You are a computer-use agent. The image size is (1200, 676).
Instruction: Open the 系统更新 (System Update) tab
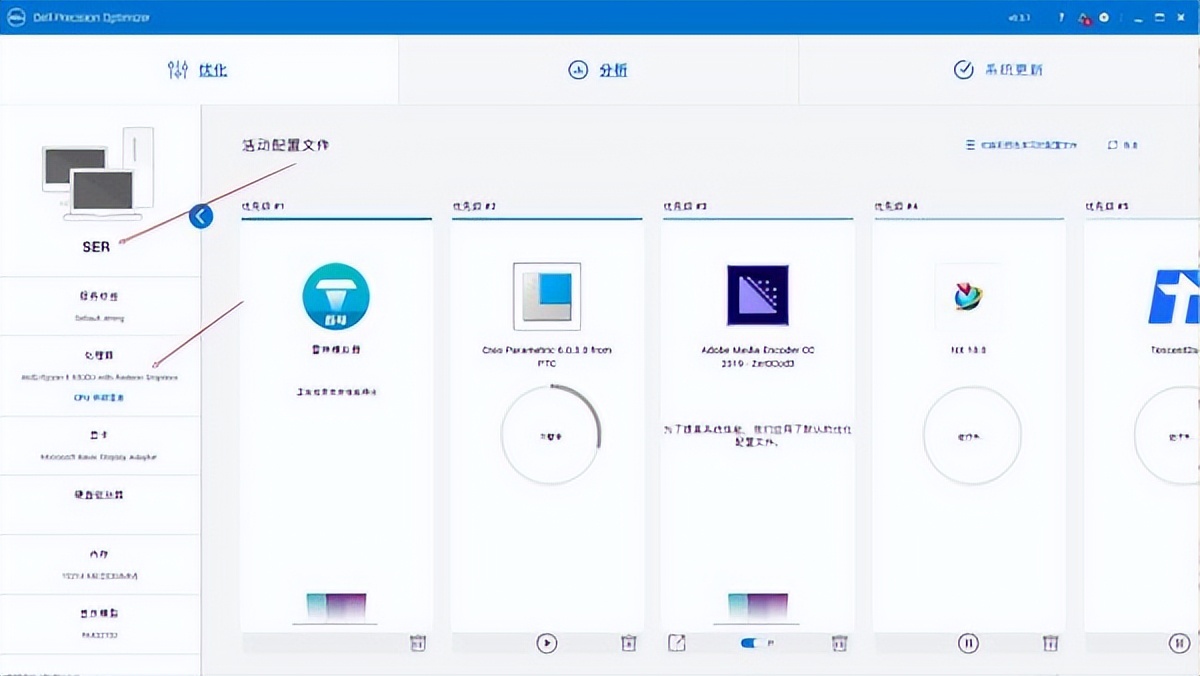pos(999,70)
